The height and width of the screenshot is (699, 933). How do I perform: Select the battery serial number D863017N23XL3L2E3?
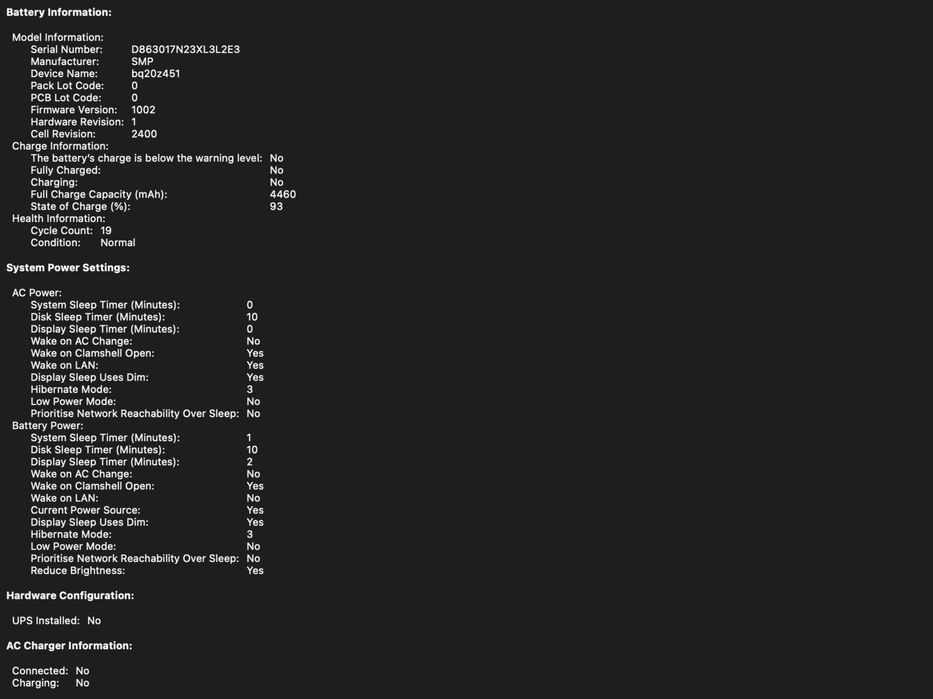pos(185,49)
